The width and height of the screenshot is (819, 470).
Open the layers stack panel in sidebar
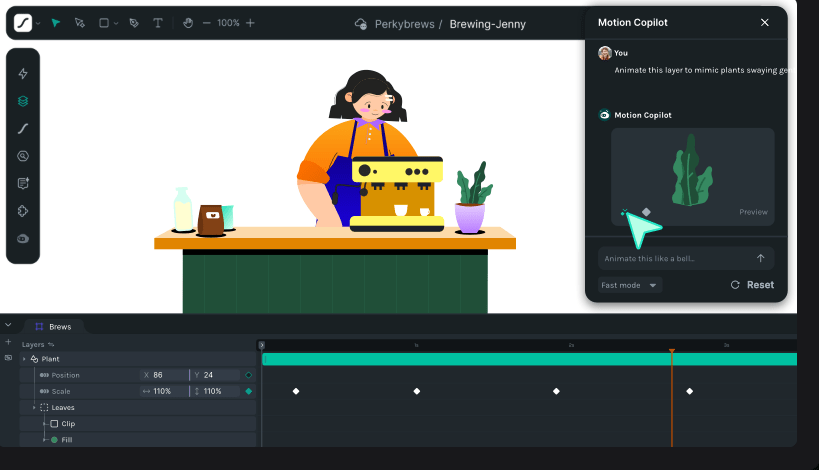point(23,101)
